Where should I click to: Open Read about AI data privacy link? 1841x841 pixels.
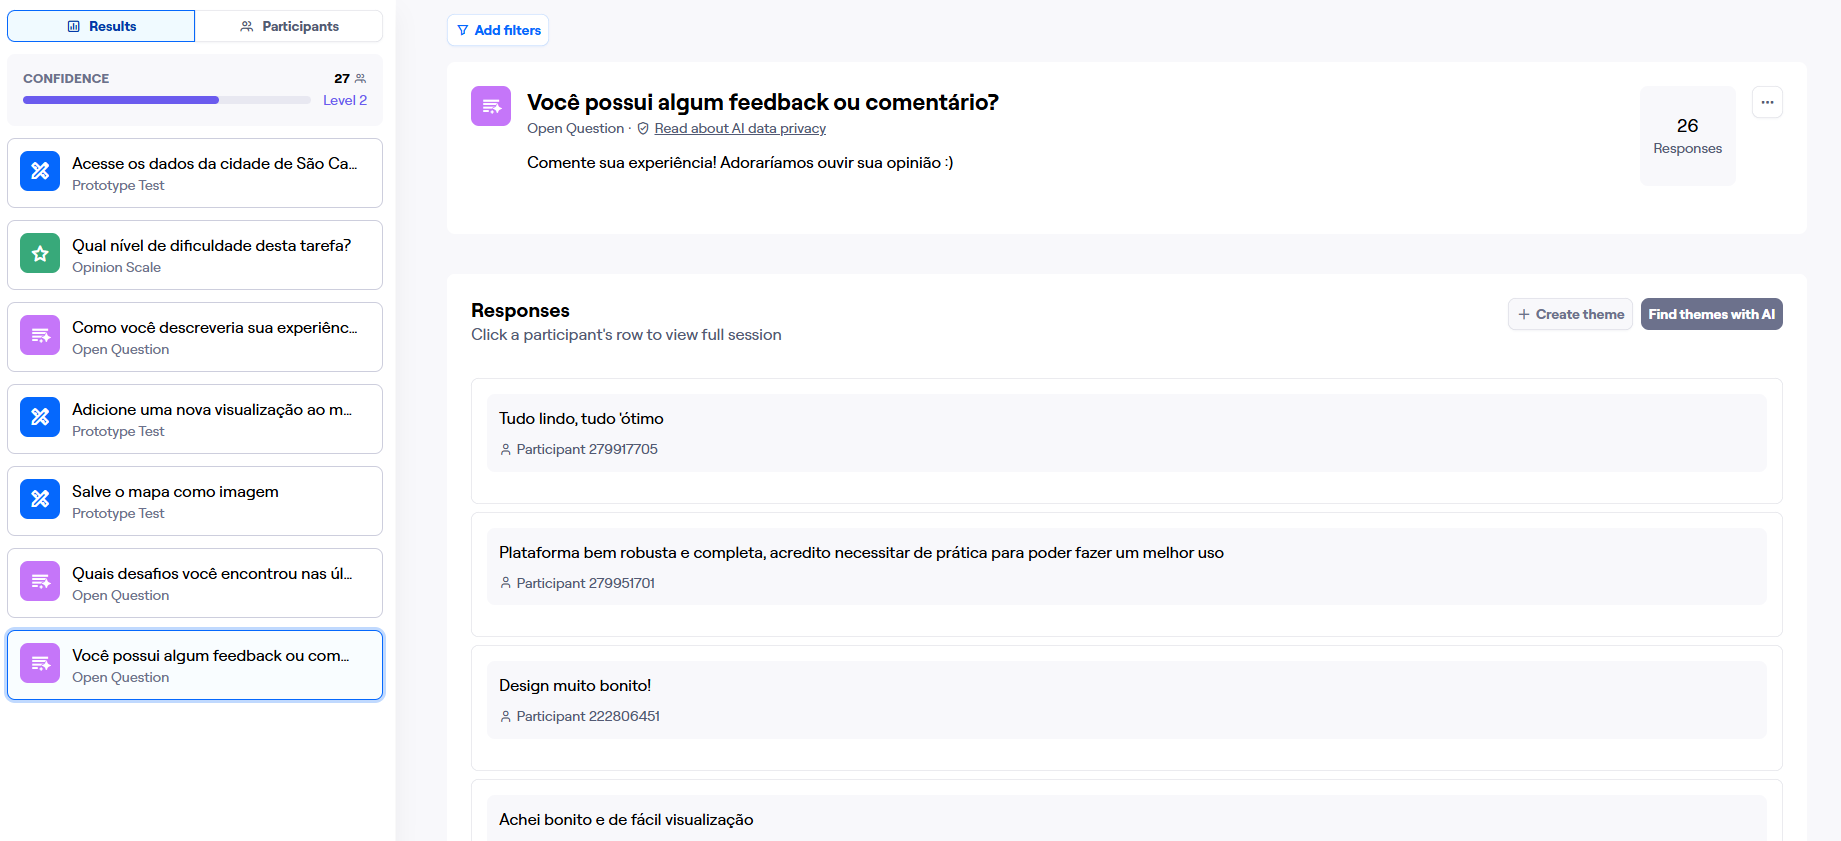(x=739, y=129)
